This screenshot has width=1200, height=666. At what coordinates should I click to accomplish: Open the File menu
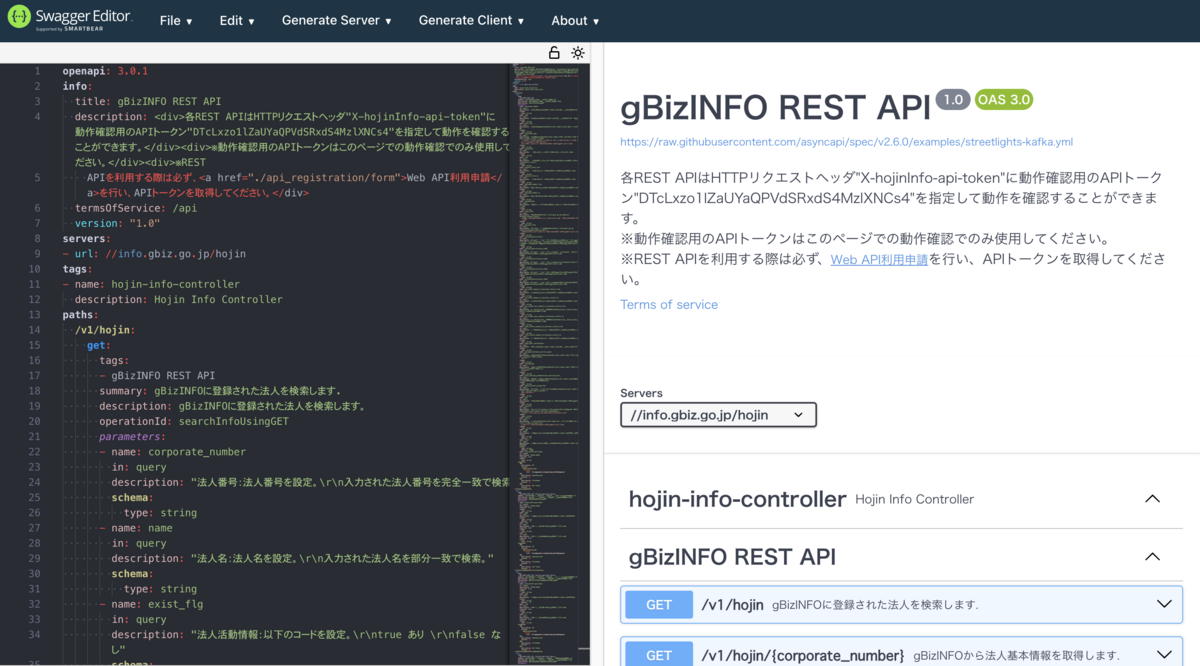(x=175, y=19)
